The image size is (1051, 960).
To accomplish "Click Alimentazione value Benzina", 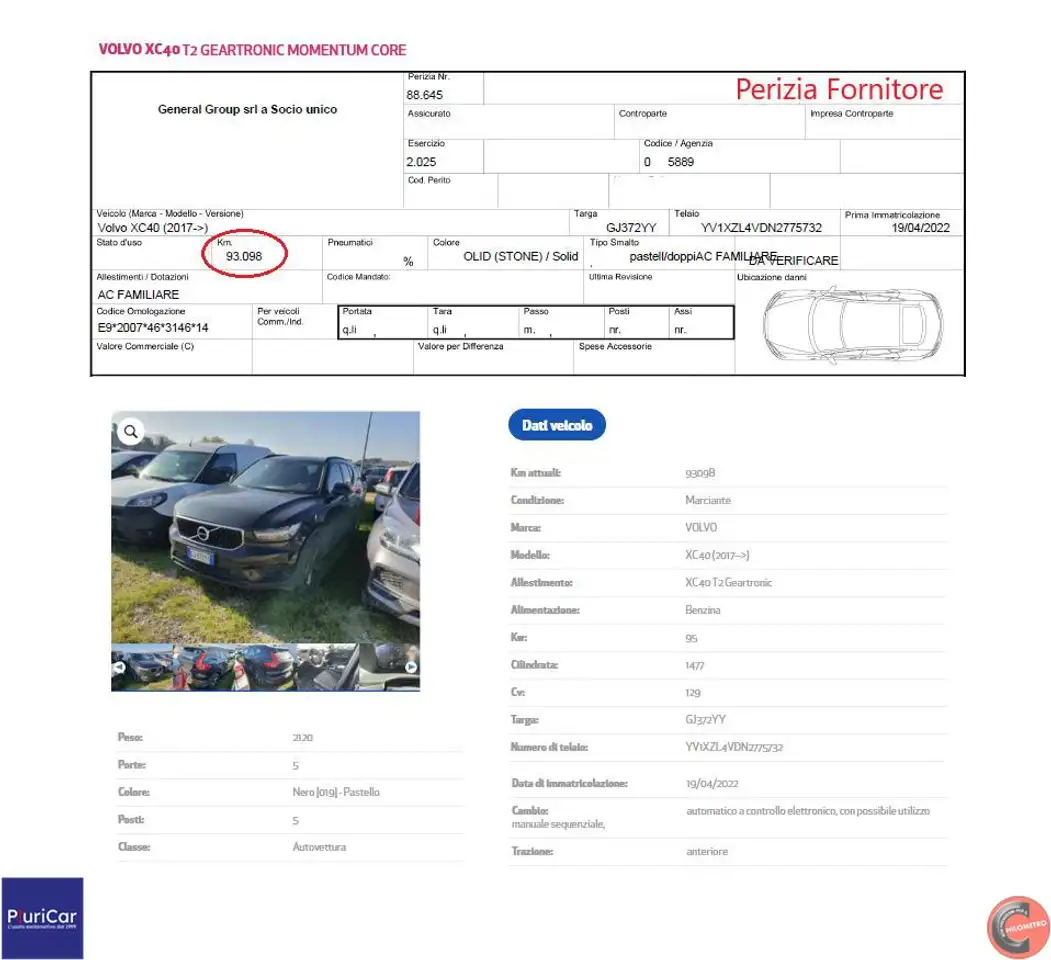I will (702, 610).
